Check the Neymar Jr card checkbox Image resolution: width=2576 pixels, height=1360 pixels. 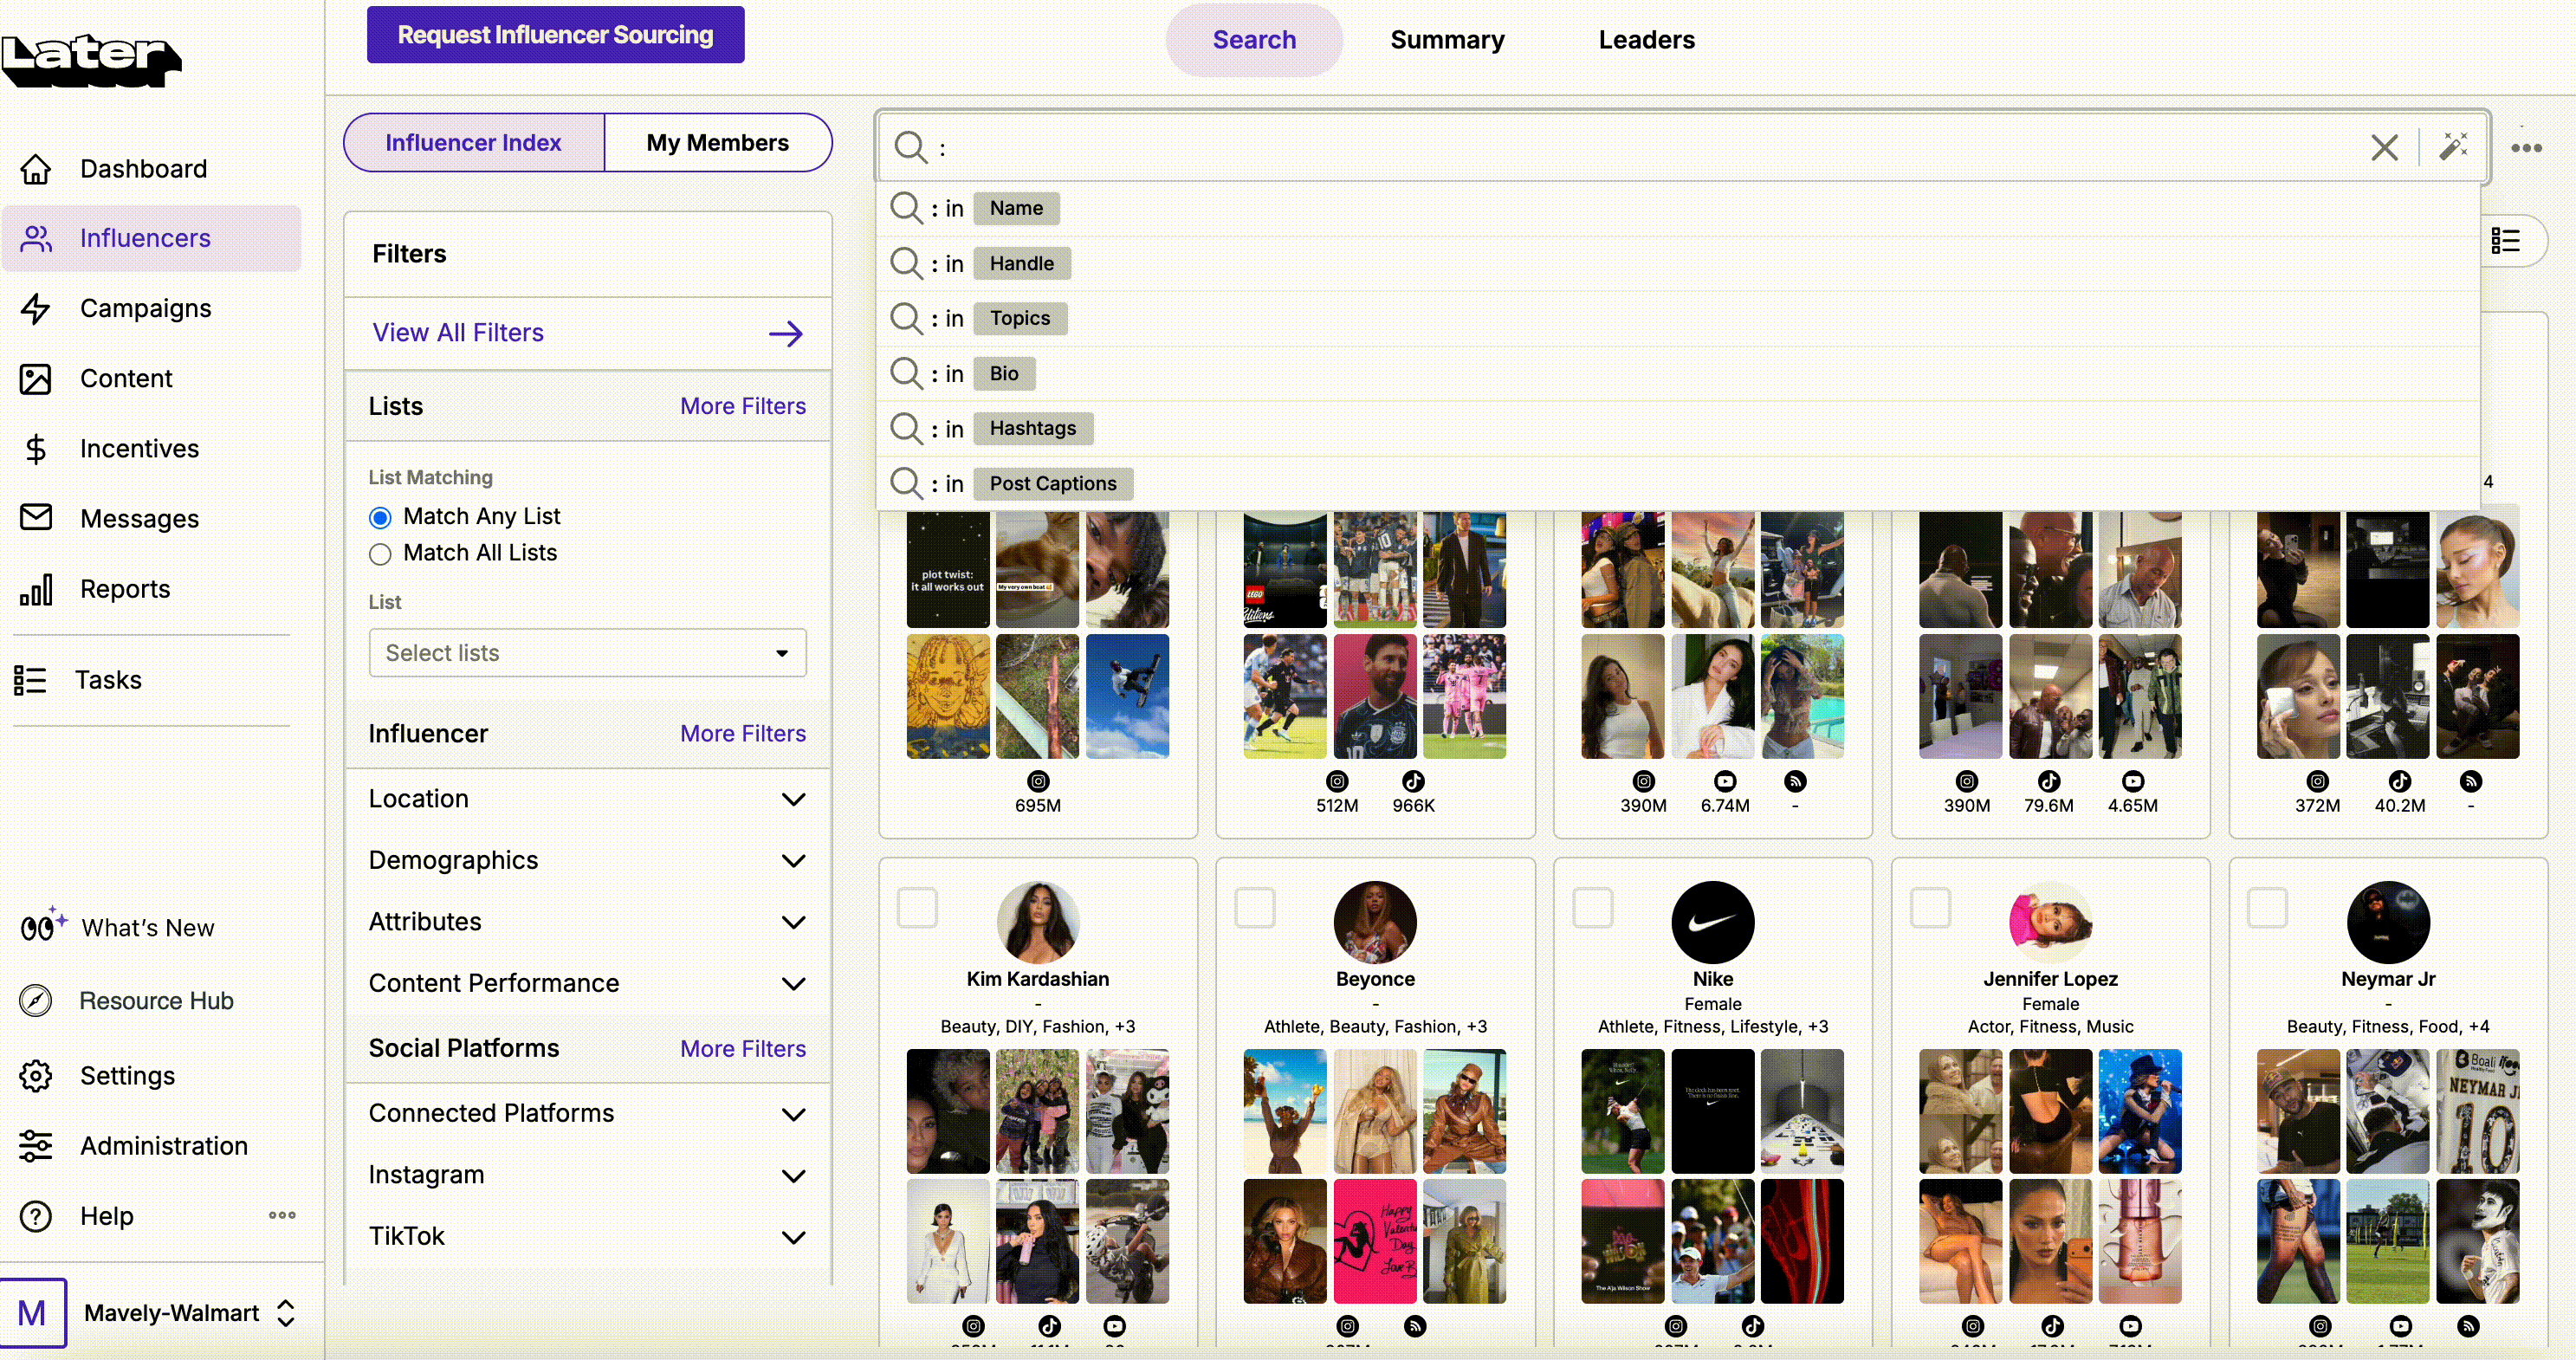click(2267, 908)
